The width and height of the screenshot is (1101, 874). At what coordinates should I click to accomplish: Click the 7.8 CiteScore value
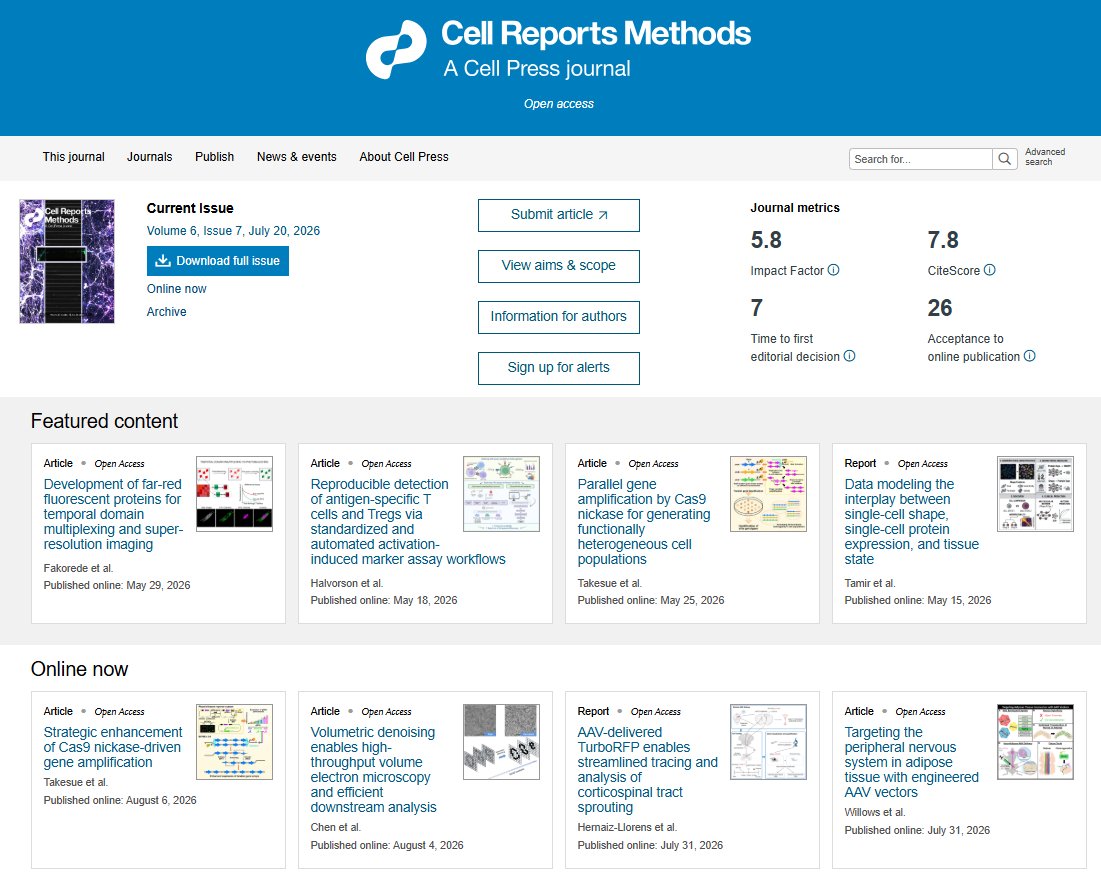[943, 240]
